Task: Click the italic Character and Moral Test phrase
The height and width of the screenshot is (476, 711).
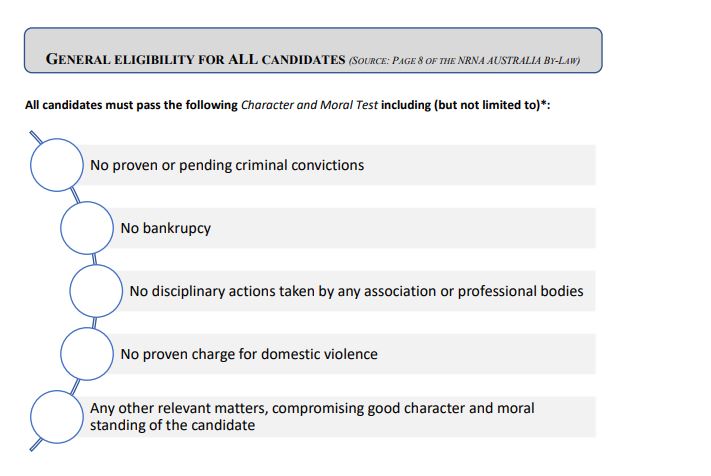Action: (309, 105)
